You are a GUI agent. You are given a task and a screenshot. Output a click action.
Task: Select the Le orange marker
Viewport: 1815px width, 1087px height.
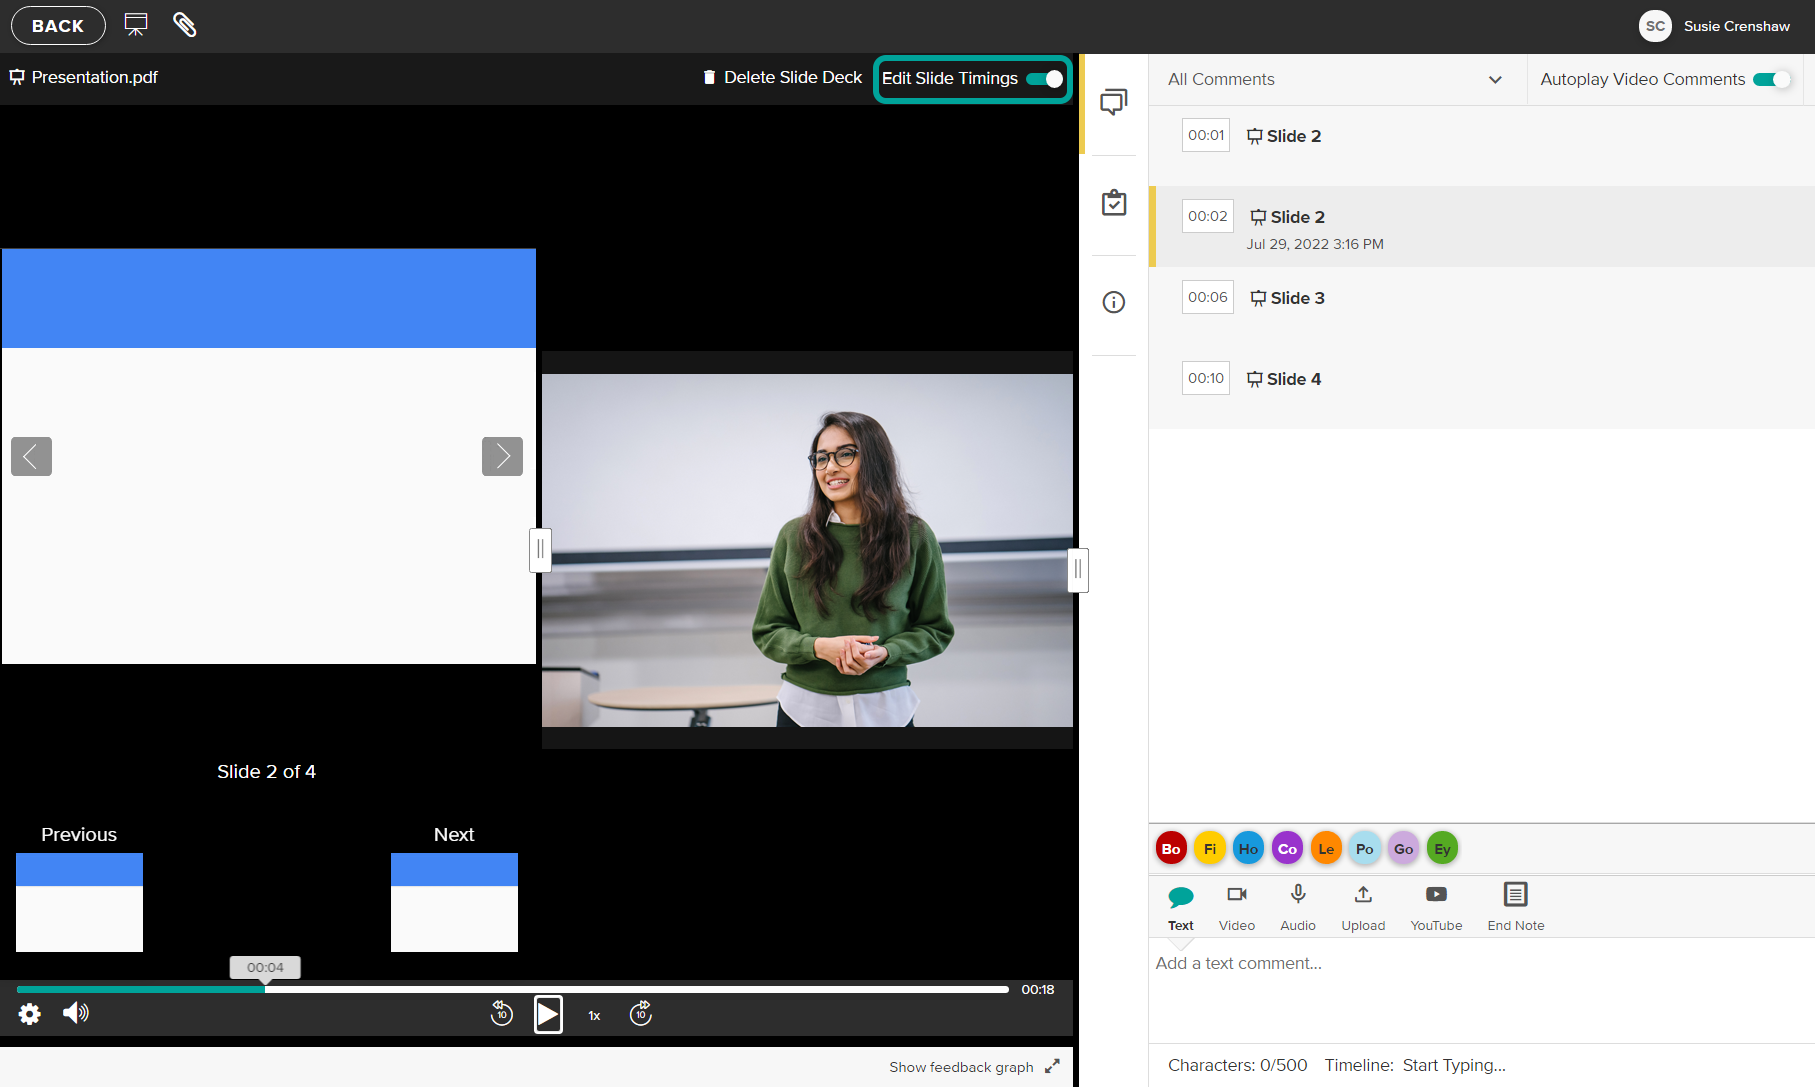click(1326, 848)
